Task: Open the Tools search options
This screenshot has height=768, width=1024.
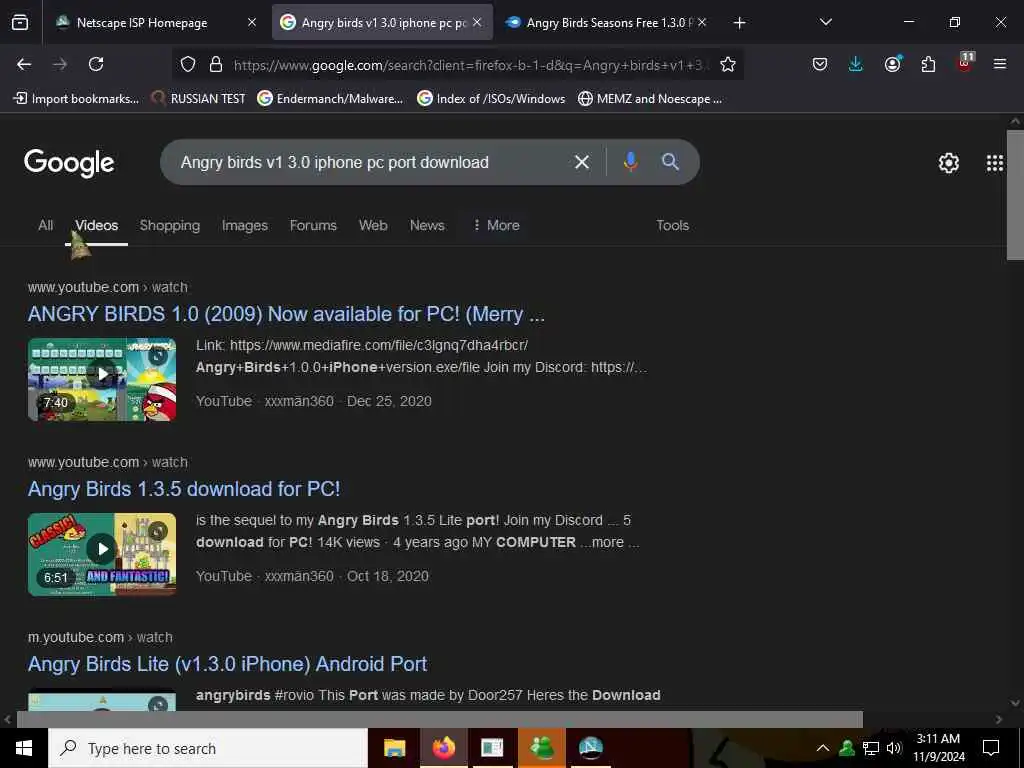Action: point(672,225)
